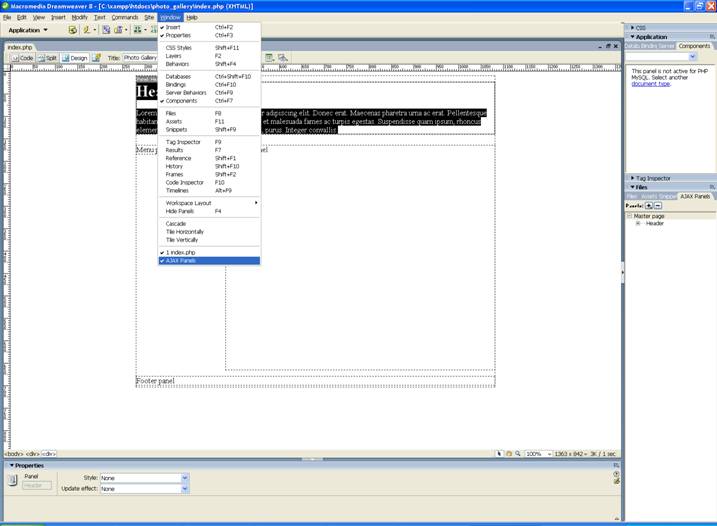Collapse the Master page tree node
Viewport: 717px width, 526px height.
pos(629,216)
